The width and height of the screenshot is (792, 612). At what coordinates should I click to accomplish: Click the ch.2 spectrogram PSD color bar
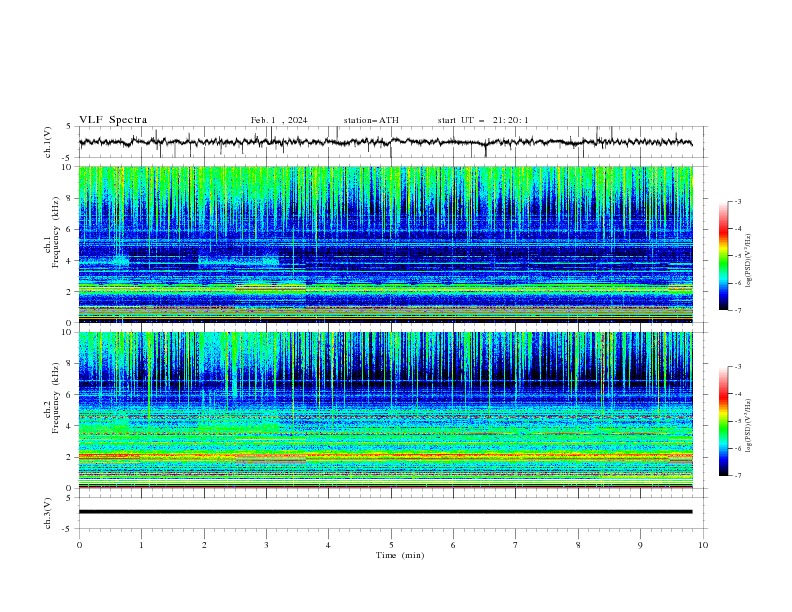pyautogui.click(x=723, y=421)
